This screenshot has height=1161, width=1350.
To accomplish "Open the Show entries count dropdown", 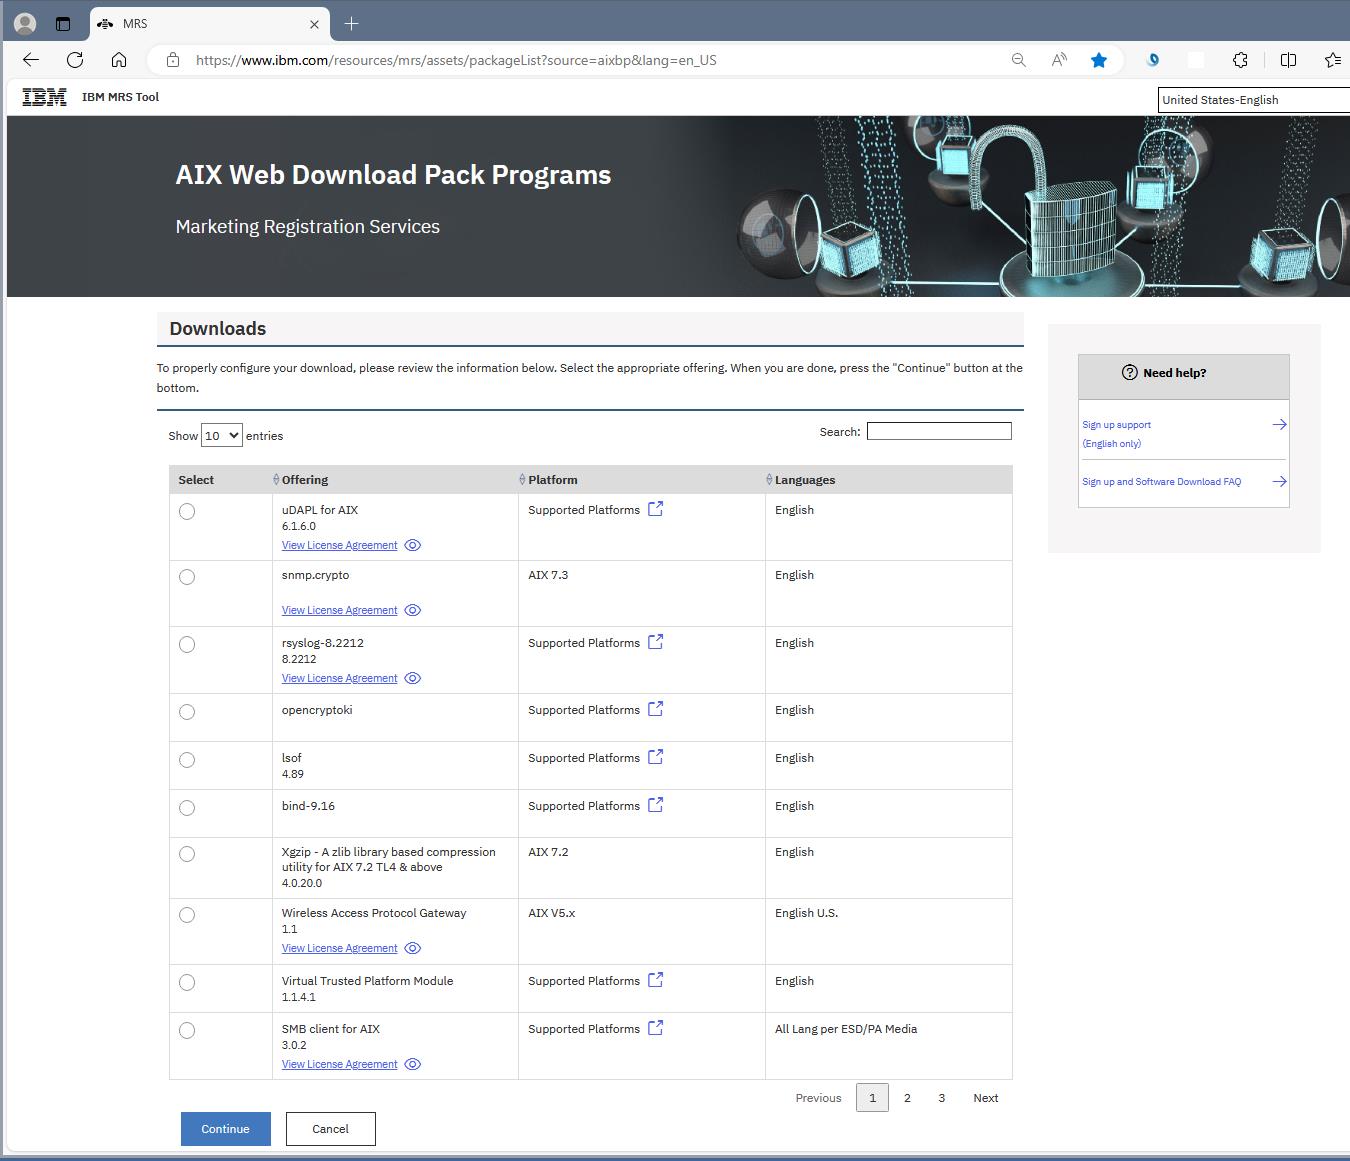I will (221, 436).
